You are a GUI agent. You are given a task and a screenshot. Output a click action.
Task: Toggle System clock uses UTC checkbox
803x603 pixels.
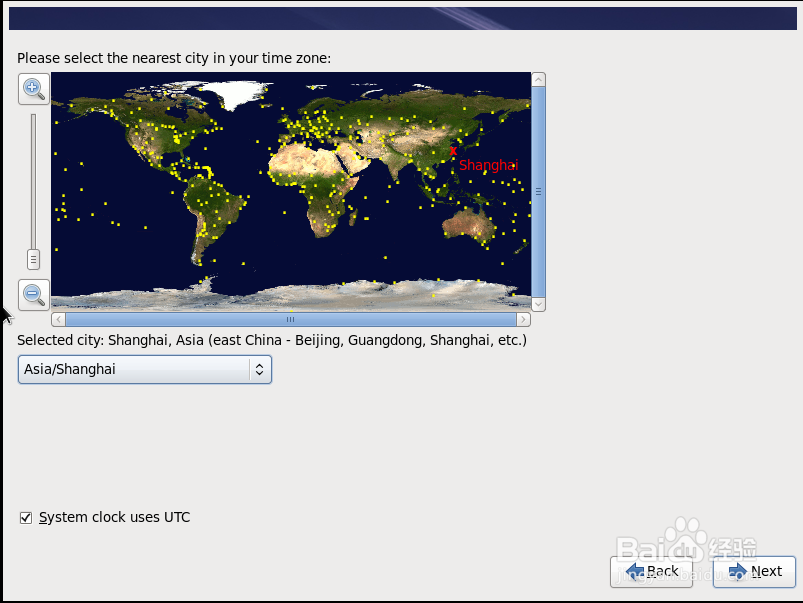point(26,518)
